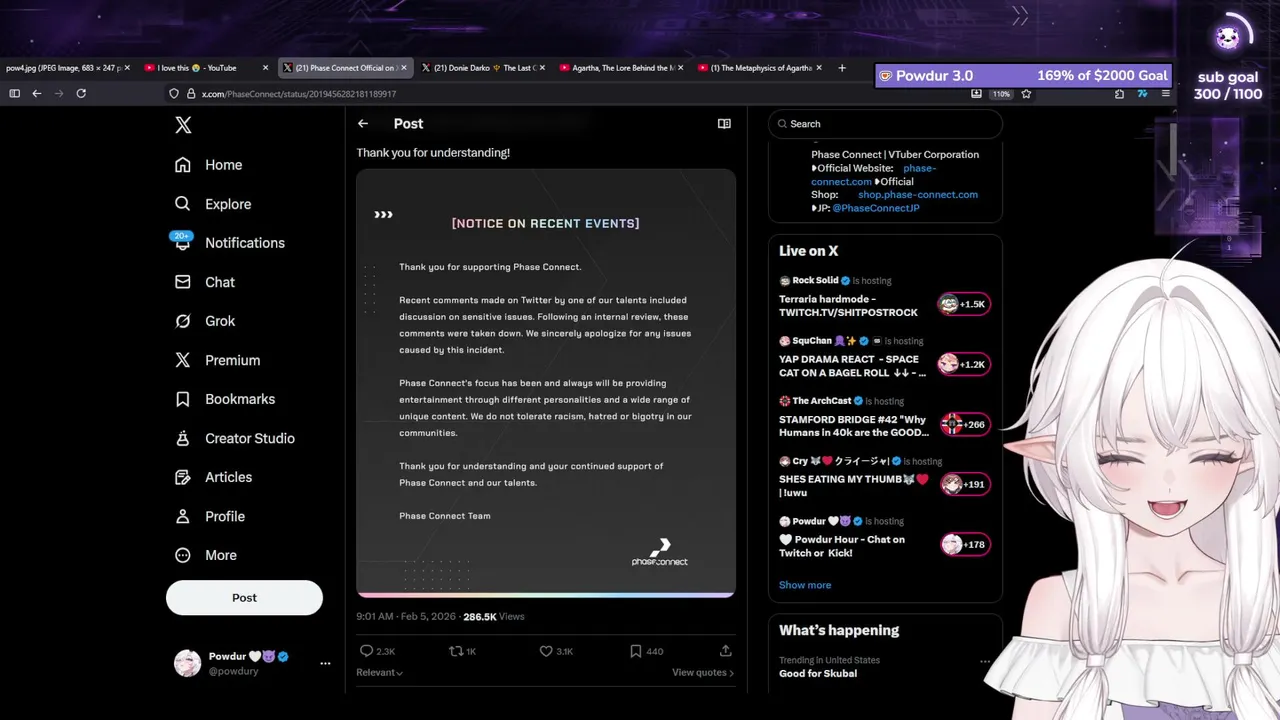Click the Post button in the sidebar
The height and width of the screenshot is (720, 1280).
244,598
